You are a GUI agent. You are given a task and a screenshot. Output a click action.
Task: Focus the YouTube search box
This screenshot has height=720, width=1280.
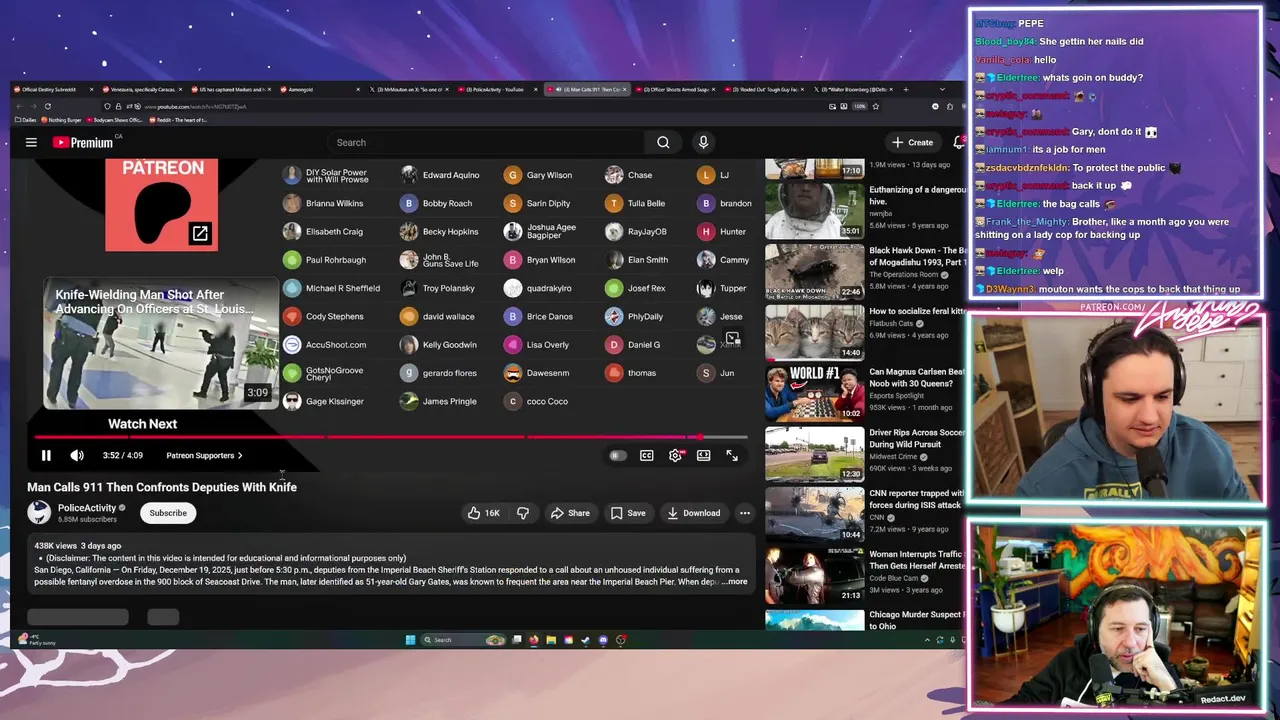(x=487, y=142)
